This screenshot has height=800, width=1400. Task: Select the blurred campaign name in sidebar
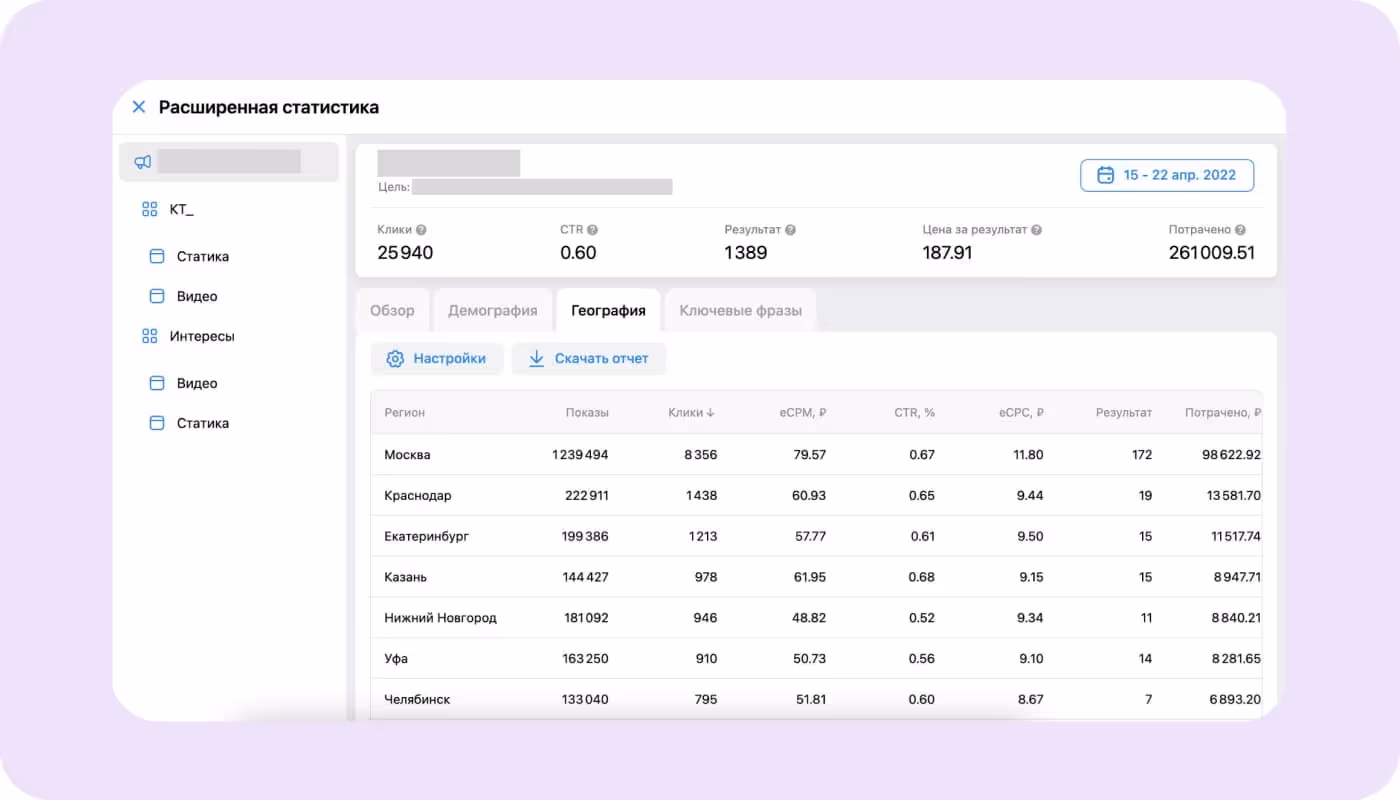coord(229,162)
